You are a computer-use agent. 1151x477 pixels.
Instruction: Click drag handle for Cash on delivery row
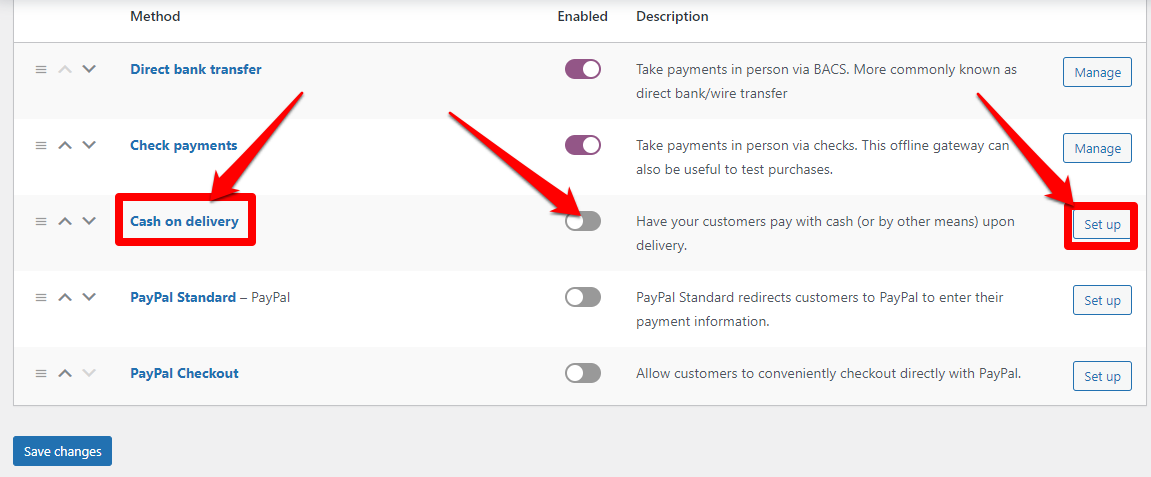point(41,221)
